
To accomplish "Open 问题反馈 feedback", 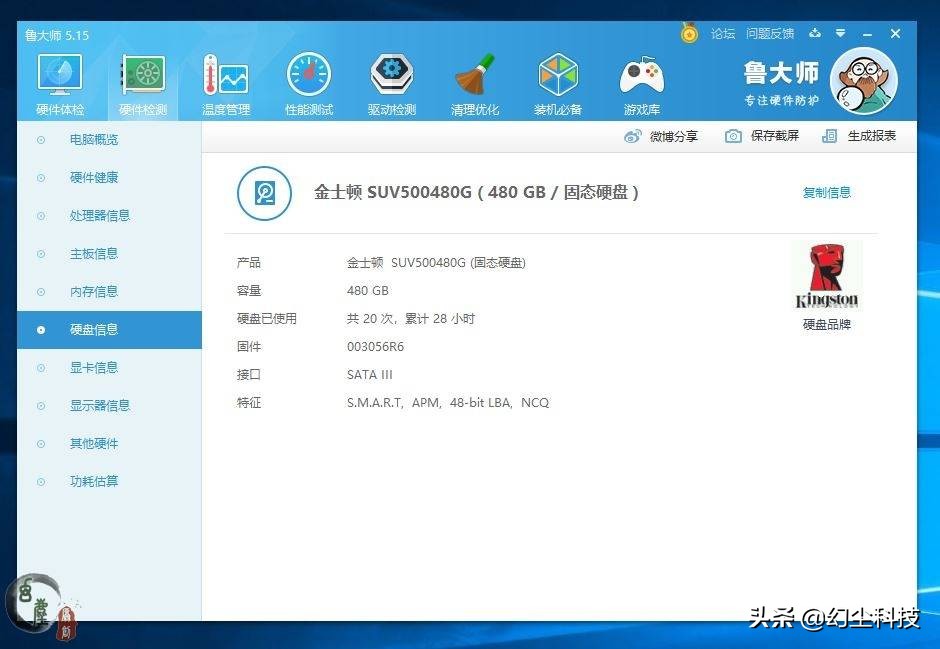I will tap(770, 33).
